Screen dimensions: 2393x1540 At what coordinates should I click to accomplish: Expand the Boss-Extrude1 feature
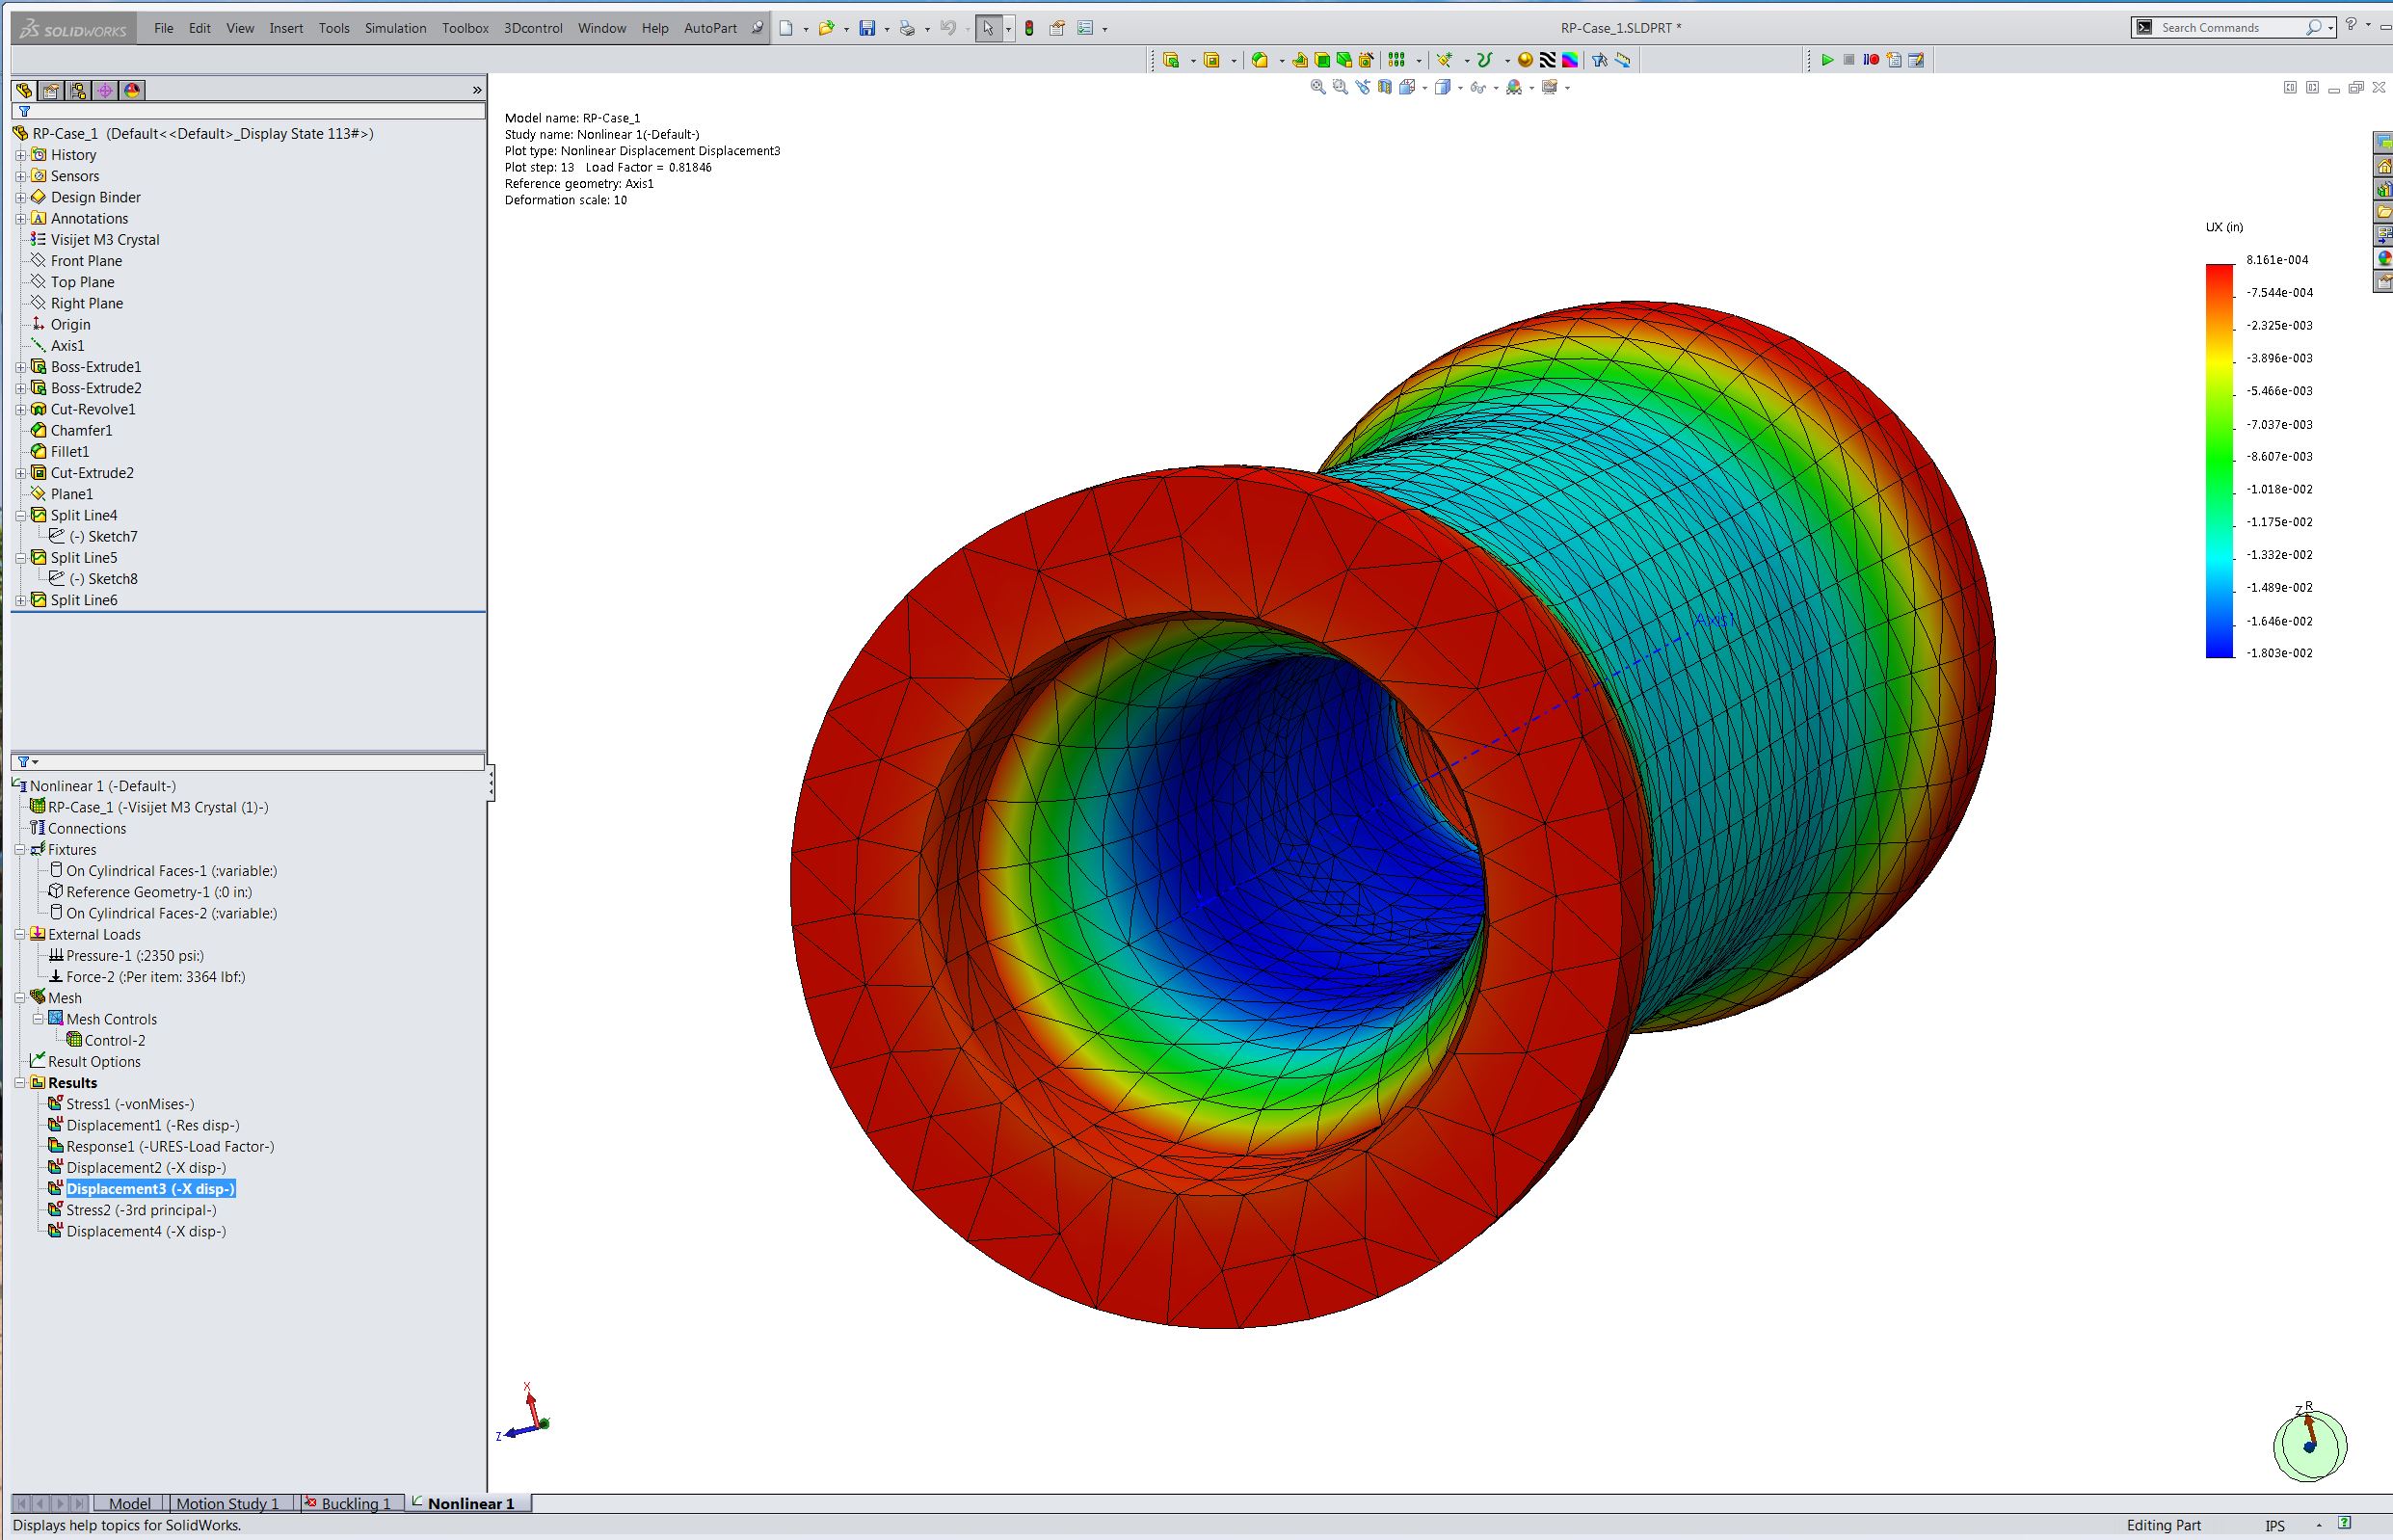20,367
